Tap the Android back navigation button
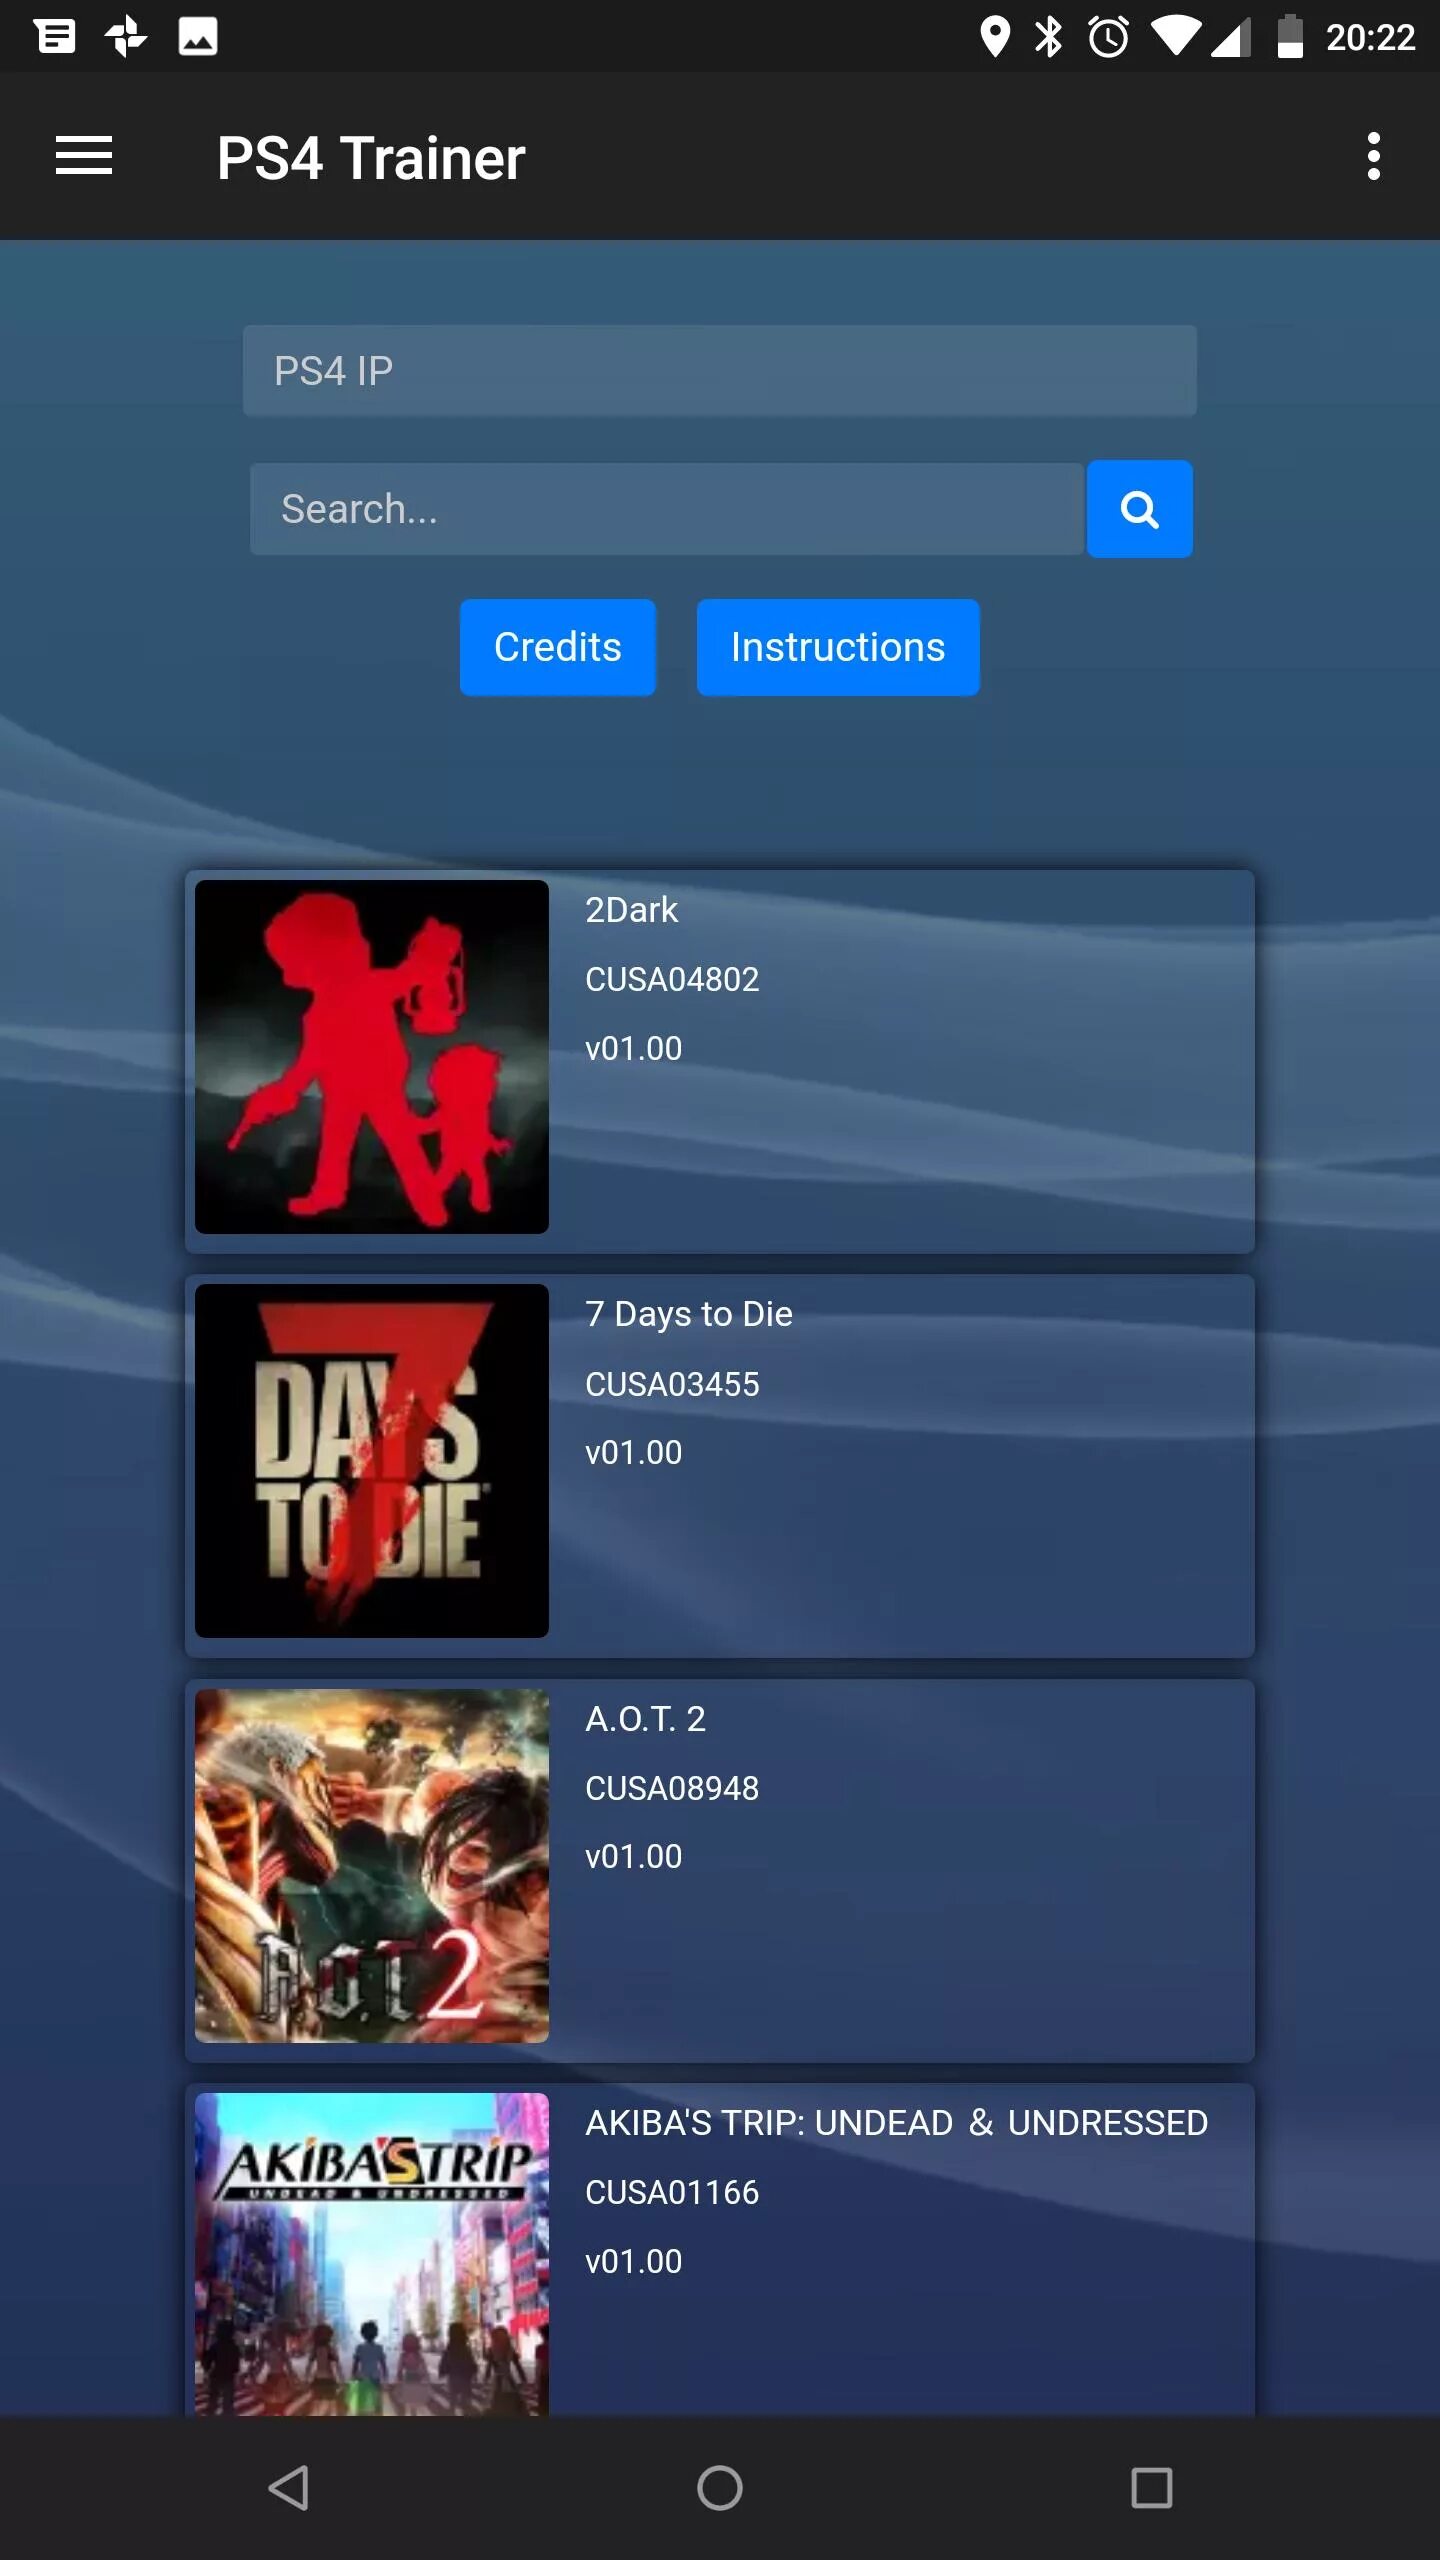This screenshot has width=1440, height=2560. 288,2487
